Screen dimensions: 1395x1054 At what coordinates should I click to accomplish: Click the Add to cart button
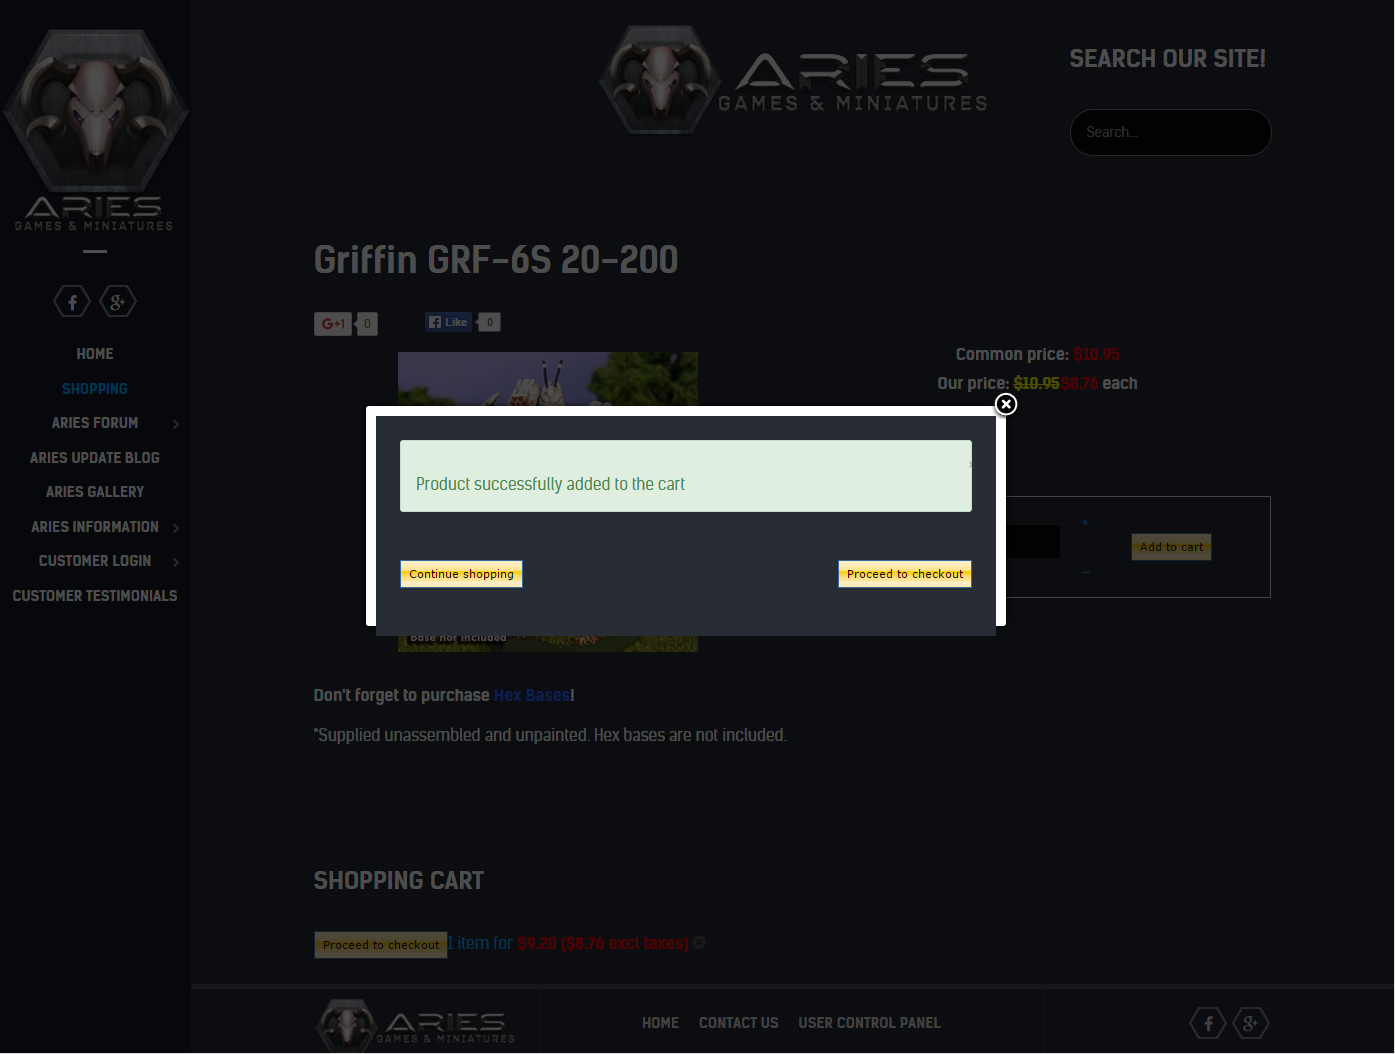pyautogui.click(x=1171, y=547)
